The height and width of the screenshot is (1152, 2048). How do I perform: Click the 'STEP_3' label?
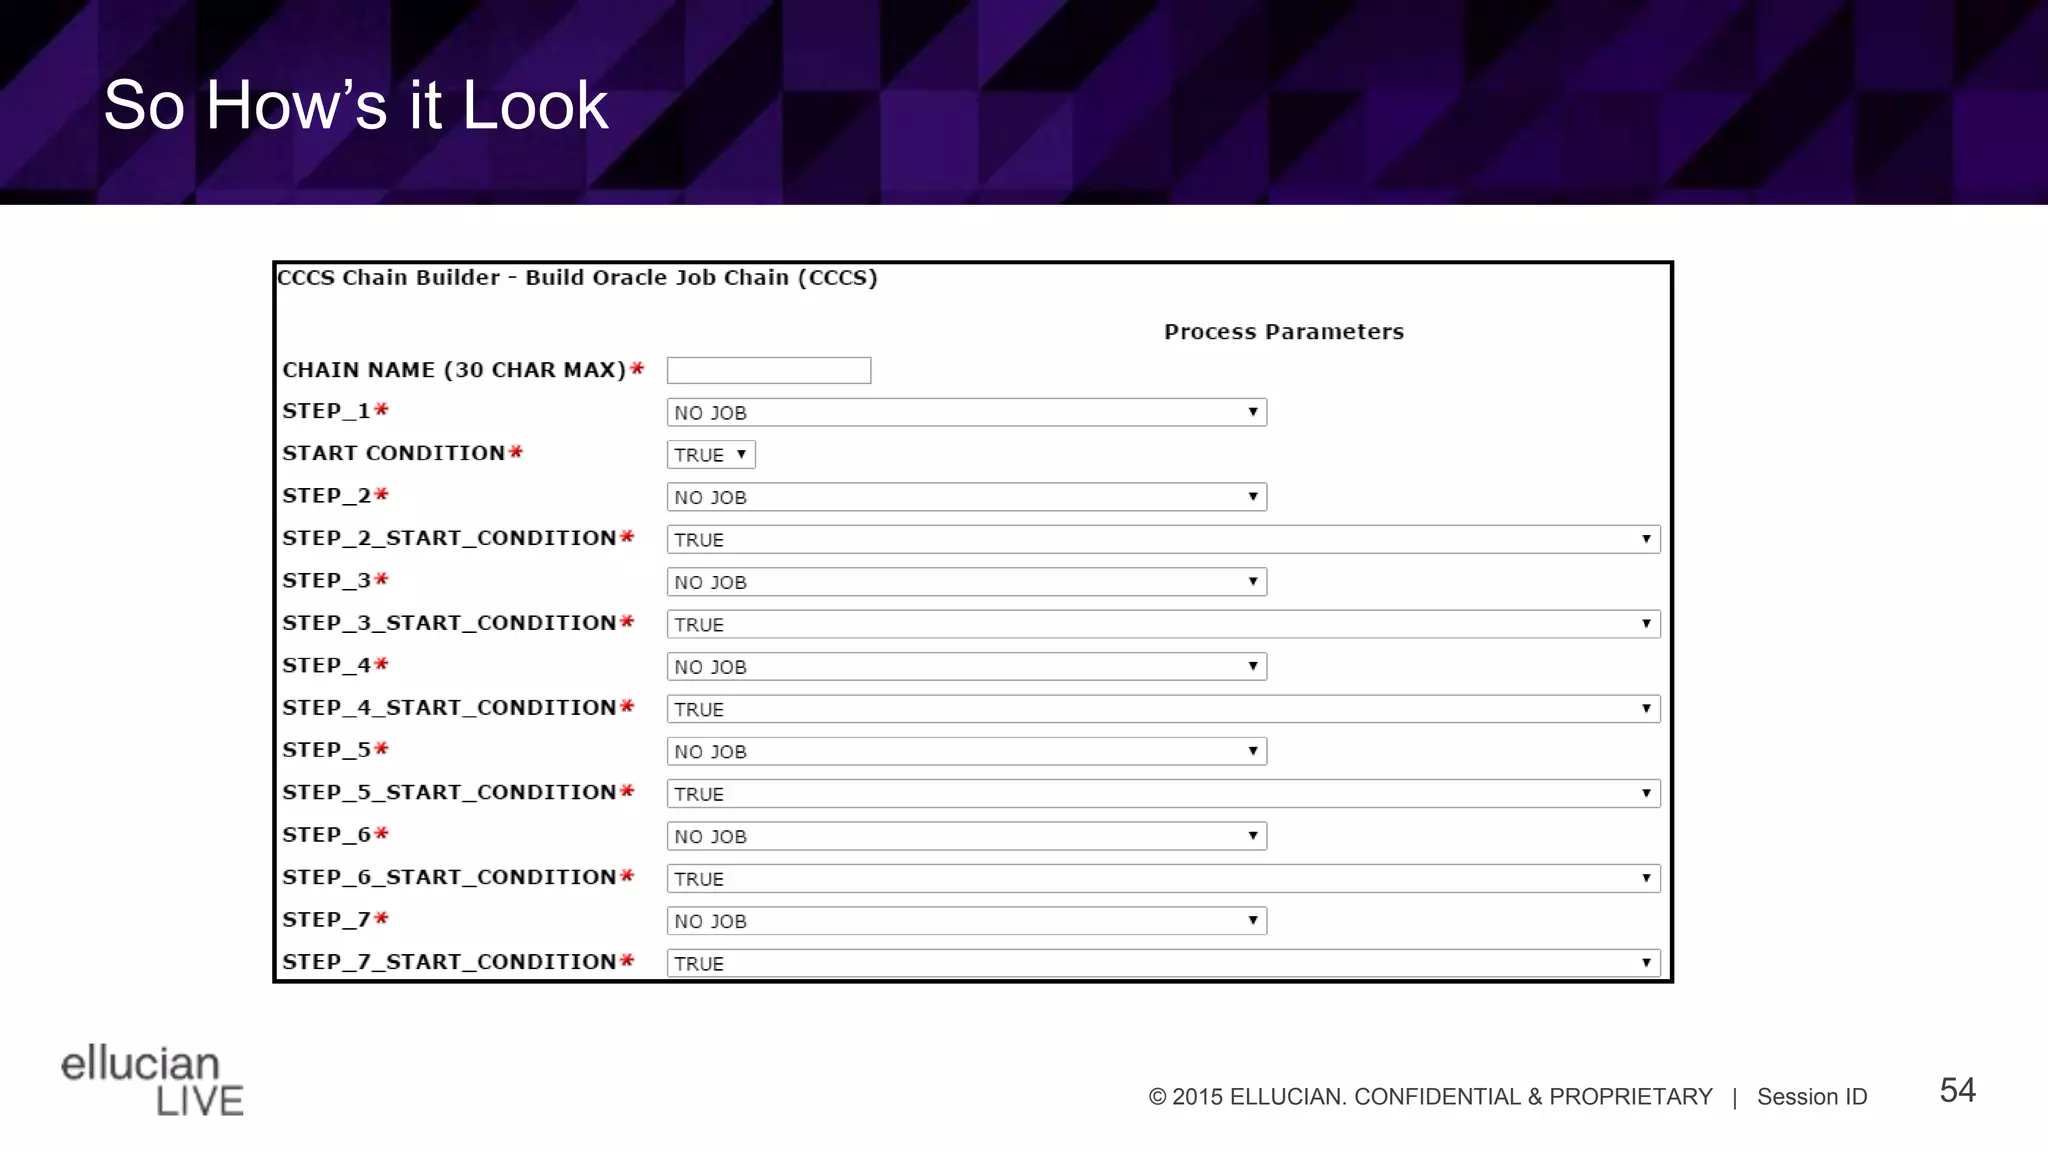click(326, 581)
